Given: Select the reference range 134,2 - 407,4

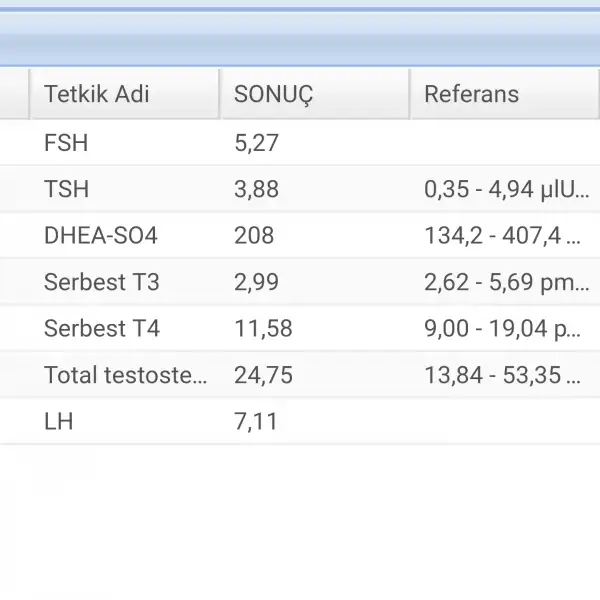Looking at the screenshot, I should 502,236.
